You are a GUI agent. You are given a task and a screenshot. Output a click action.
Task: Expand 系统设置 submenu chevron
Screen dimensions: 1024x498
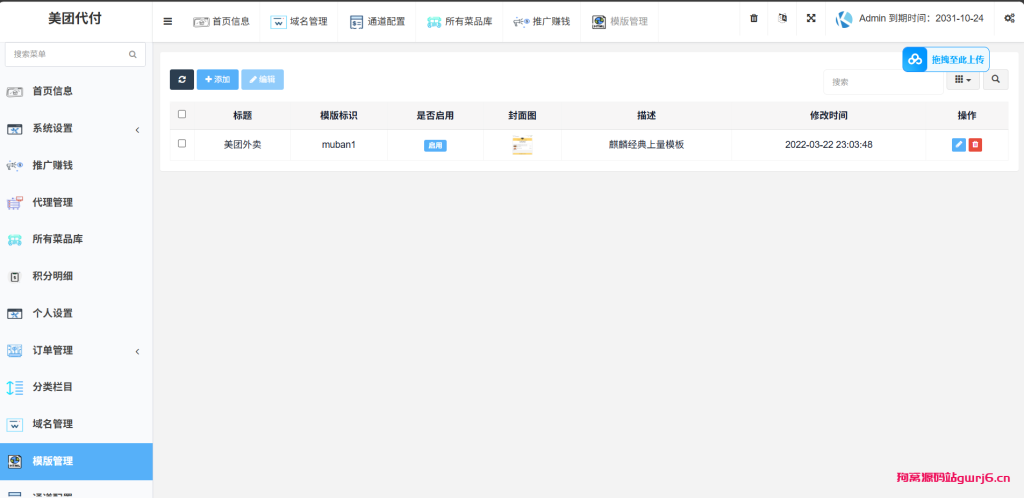[x=138, y=130]
